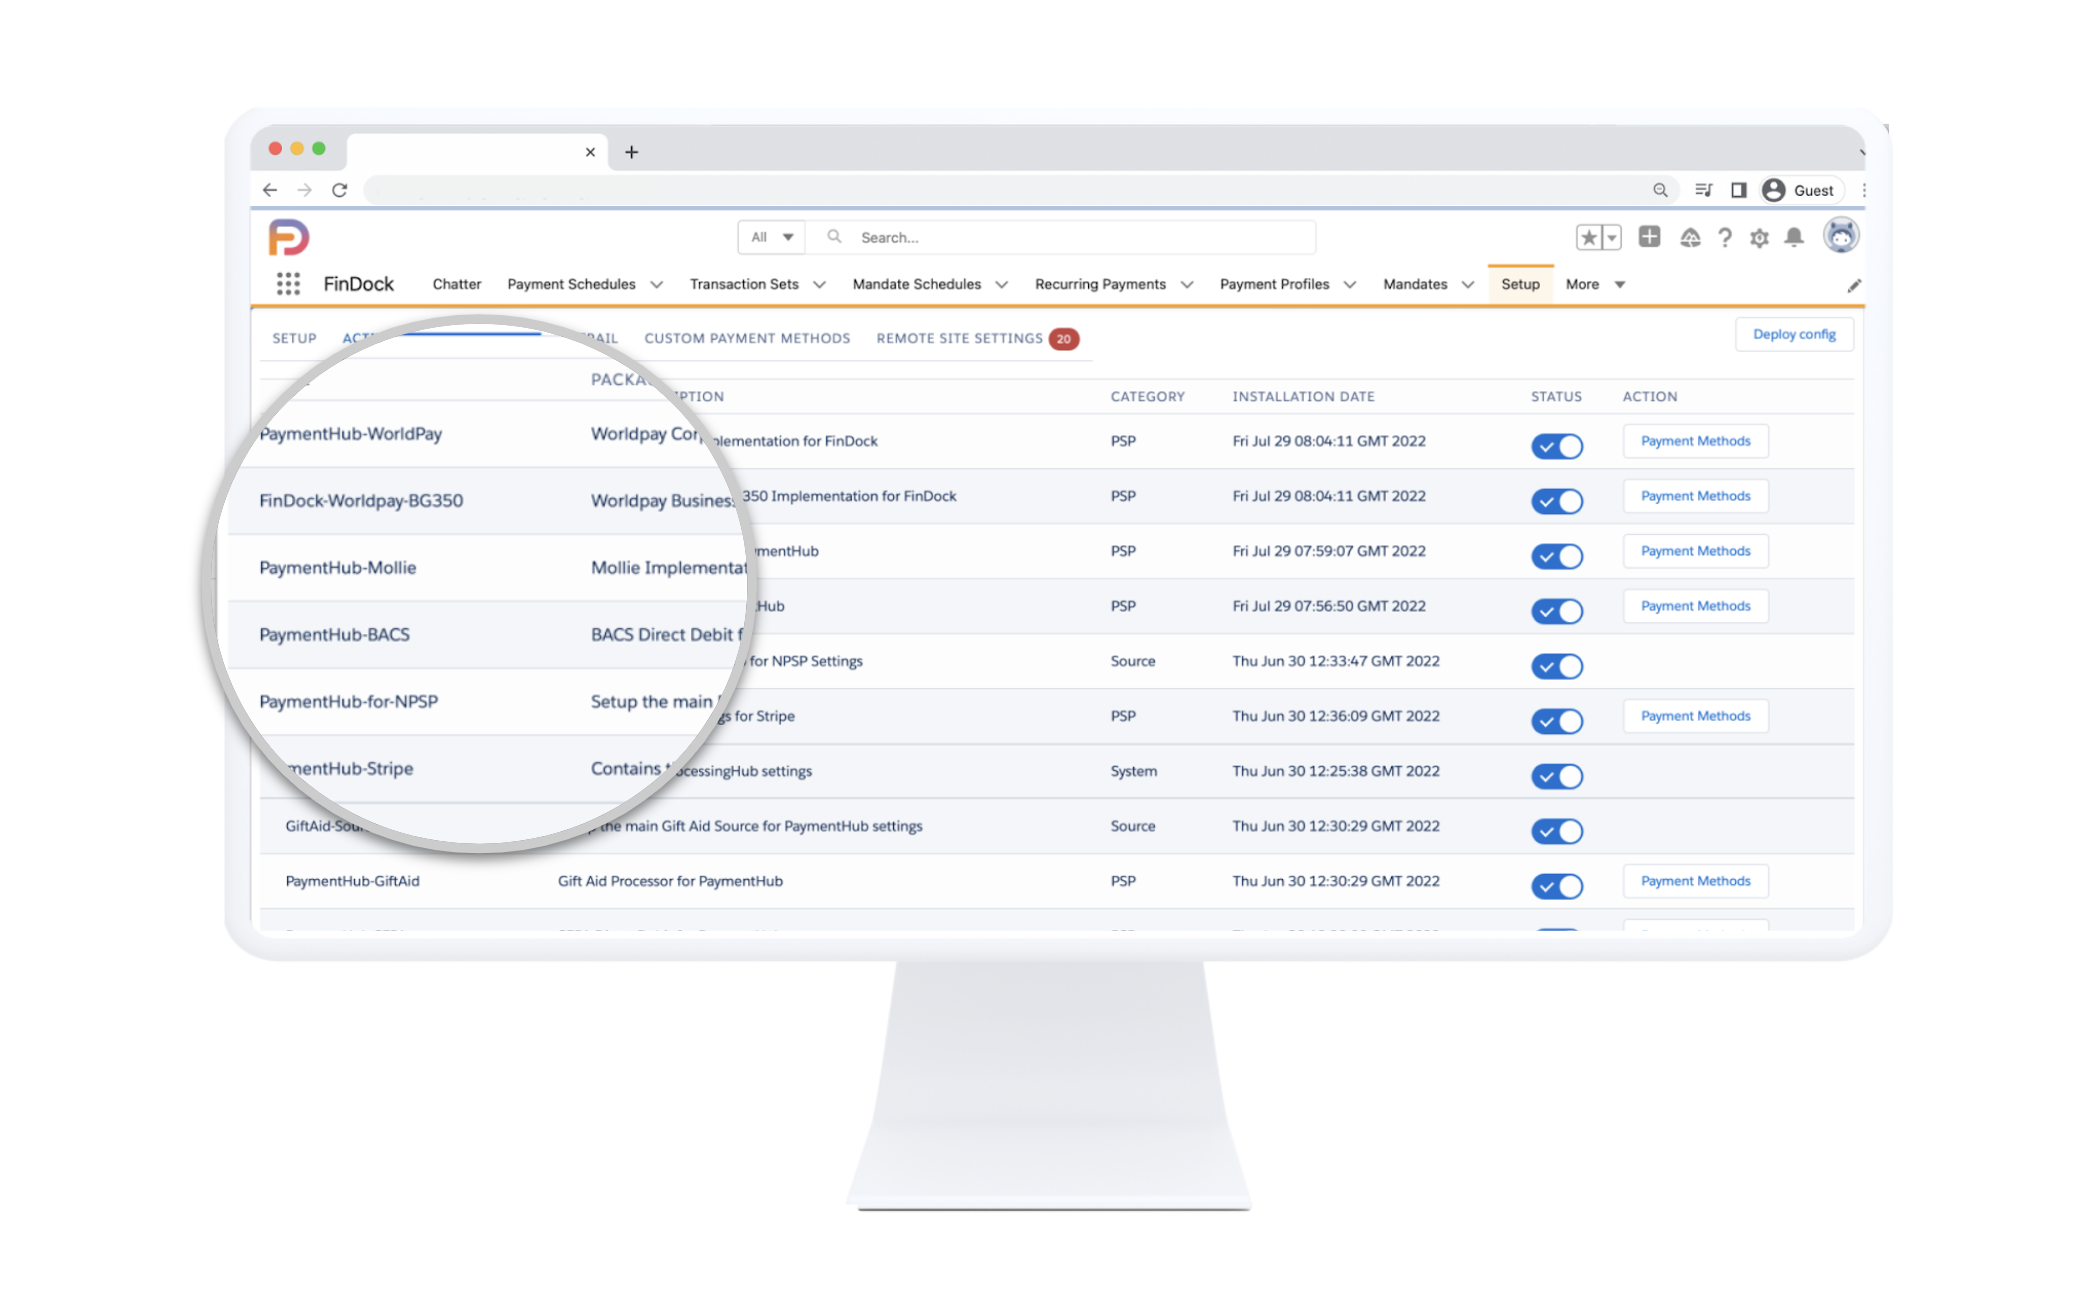Open Payment Methods for WorldPay implementation row
2098x1310 pixels.
[x=1695, y=441]
